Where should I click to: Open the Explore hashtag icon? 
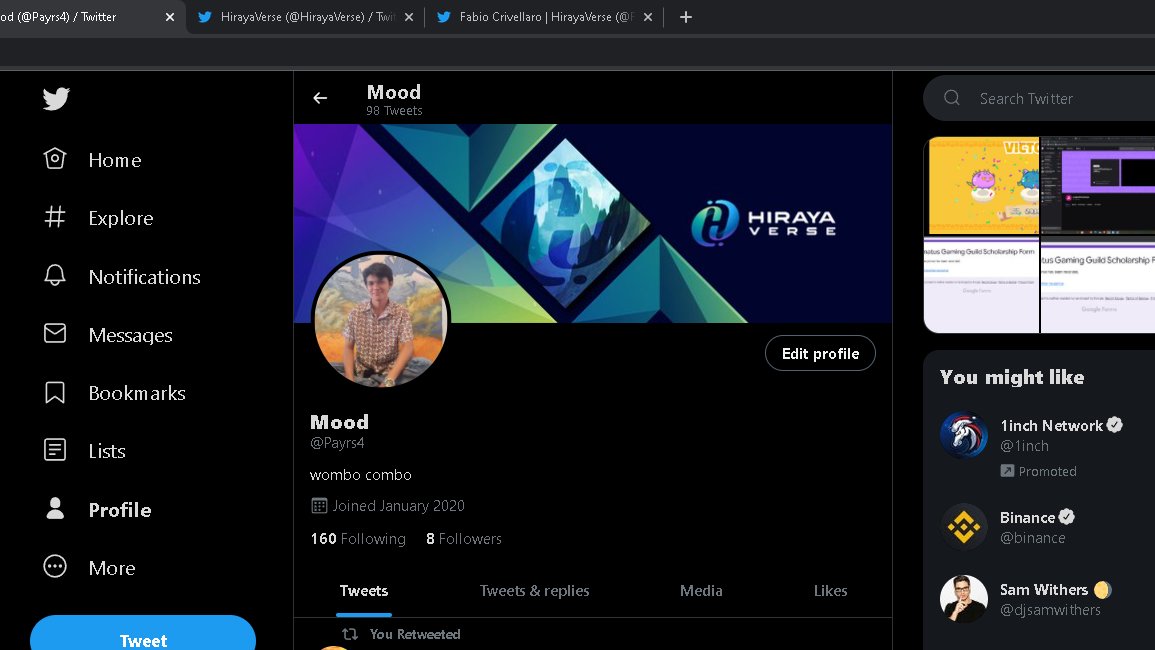(x=55, y=217)
